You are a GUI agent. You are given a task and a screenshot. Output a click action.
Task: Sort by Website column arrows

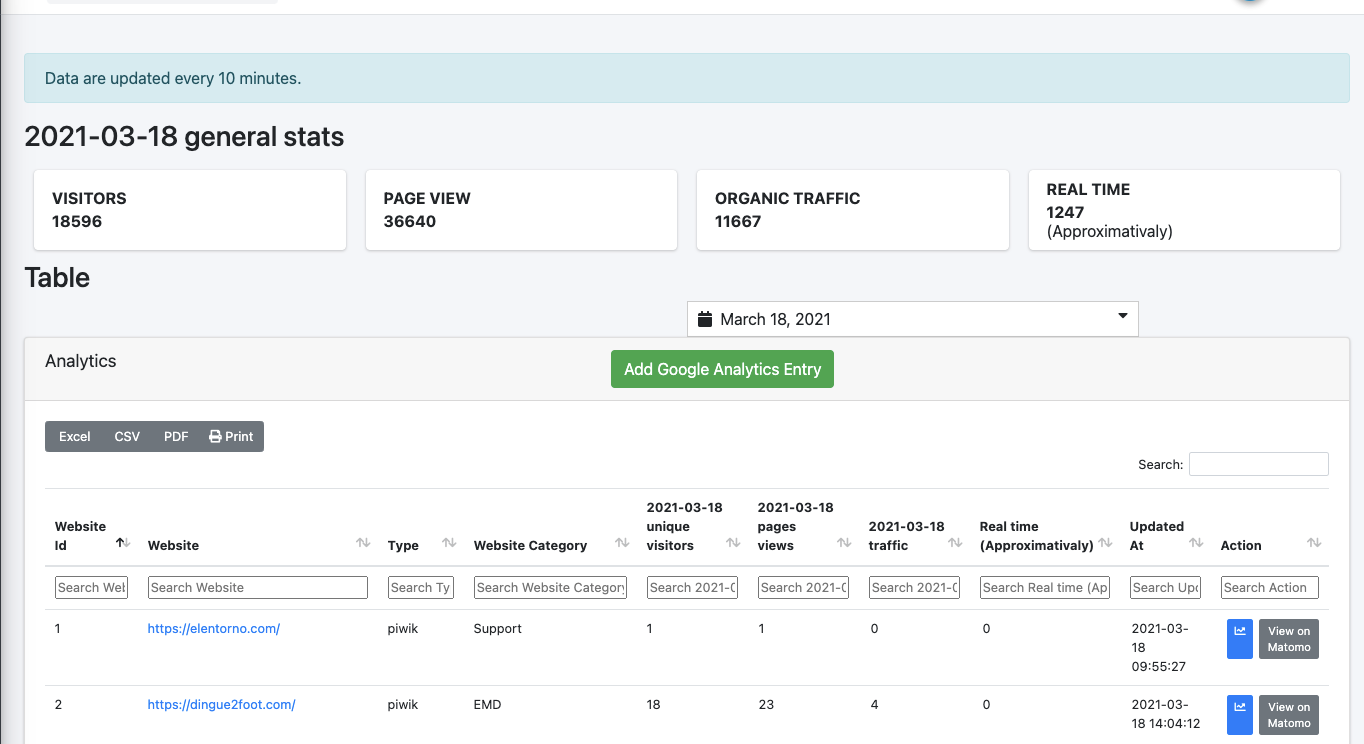pos(363,543)
